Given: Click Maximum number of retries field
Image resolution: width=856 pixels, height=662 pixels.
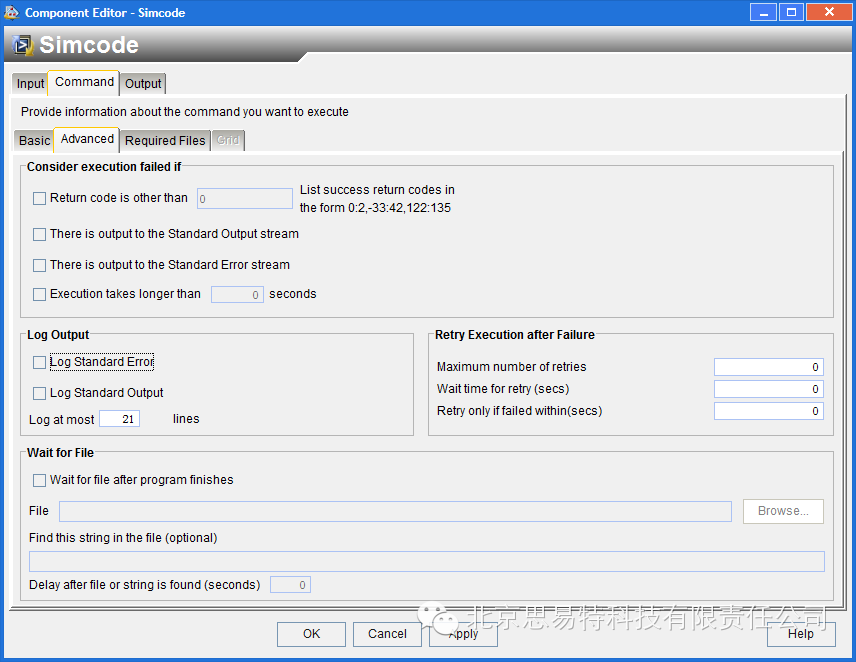Looking at the screenshot, I should (769, 367).
